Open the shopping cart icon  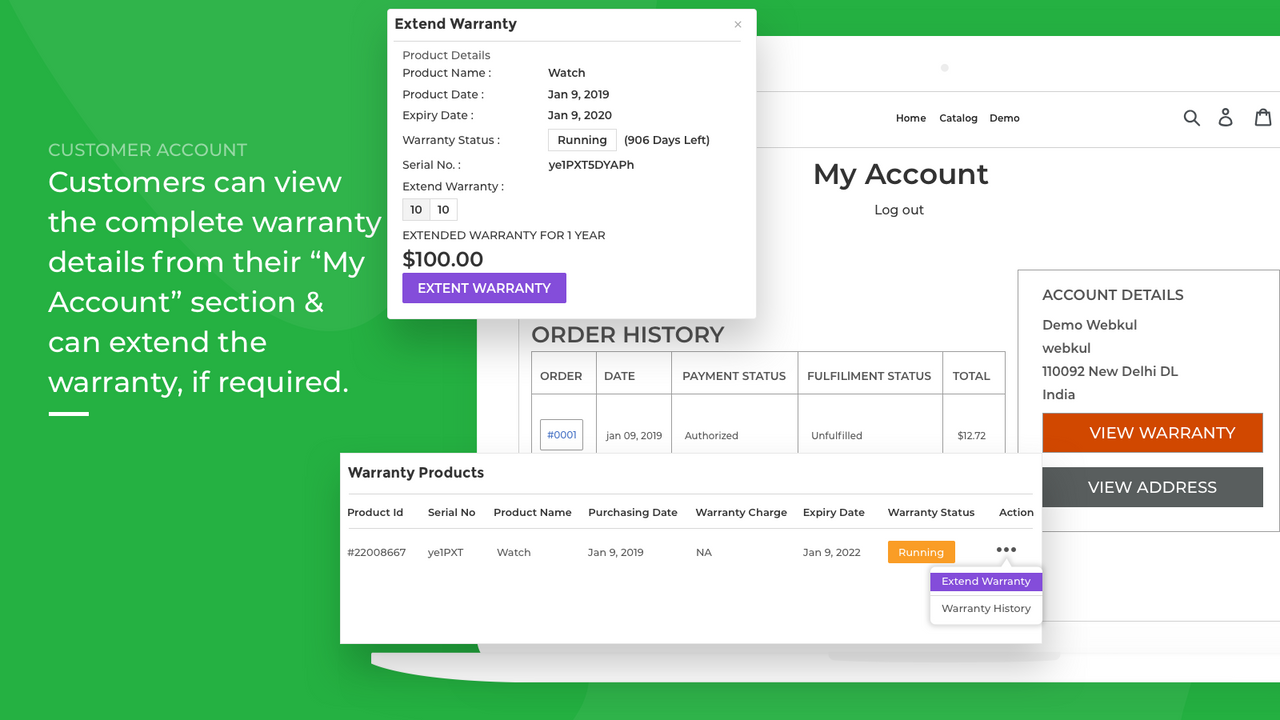tap(1264, 117)
